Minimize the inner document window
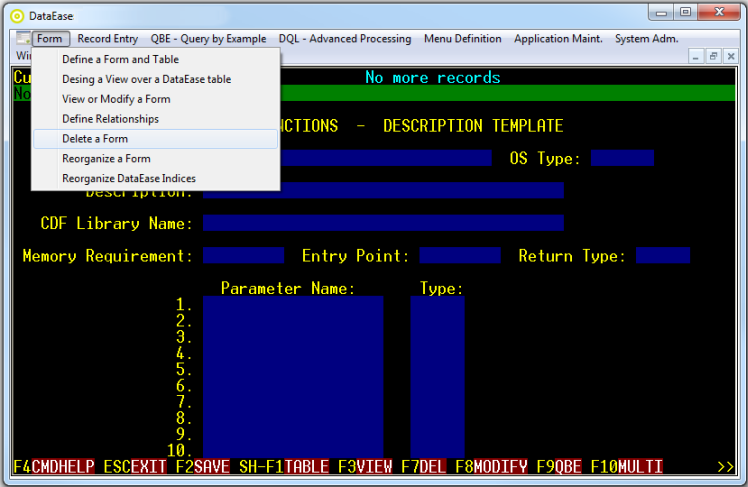 (696, 56)
